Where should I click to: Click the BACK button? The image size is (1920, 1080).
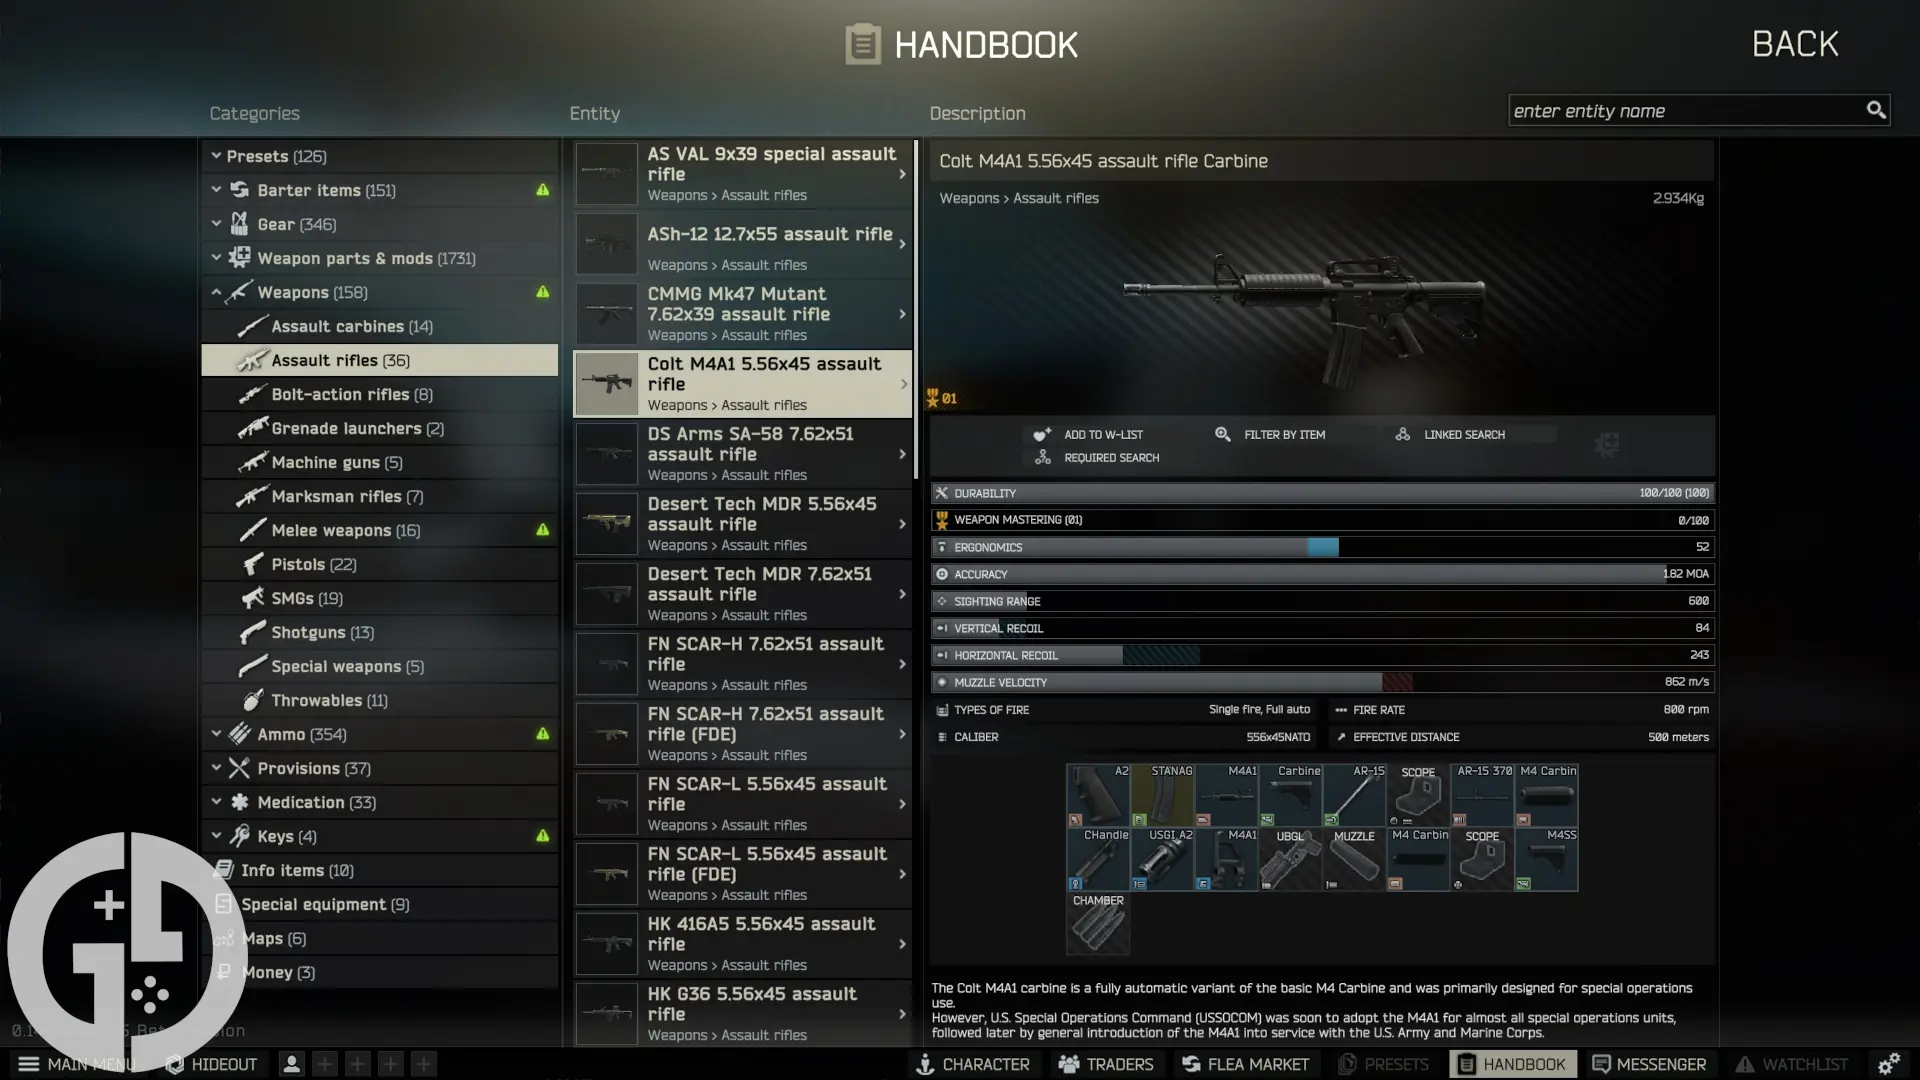pos(1794,43)
